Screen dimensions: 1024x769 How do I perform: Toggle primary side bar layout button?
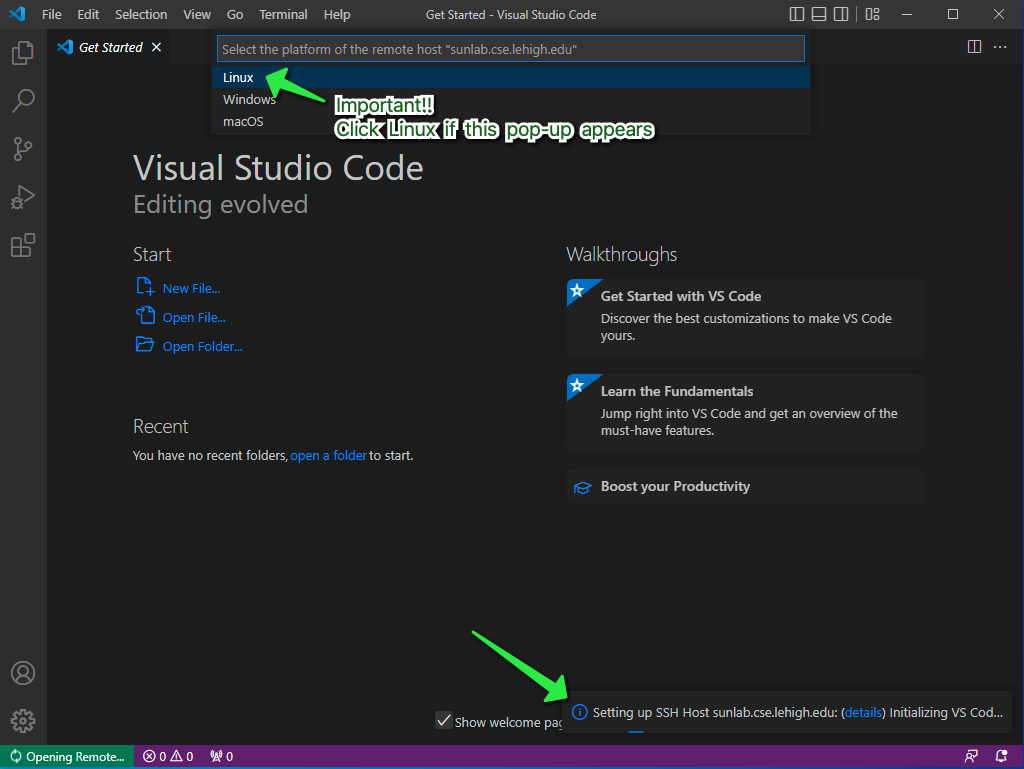click(x=797, y=14)
